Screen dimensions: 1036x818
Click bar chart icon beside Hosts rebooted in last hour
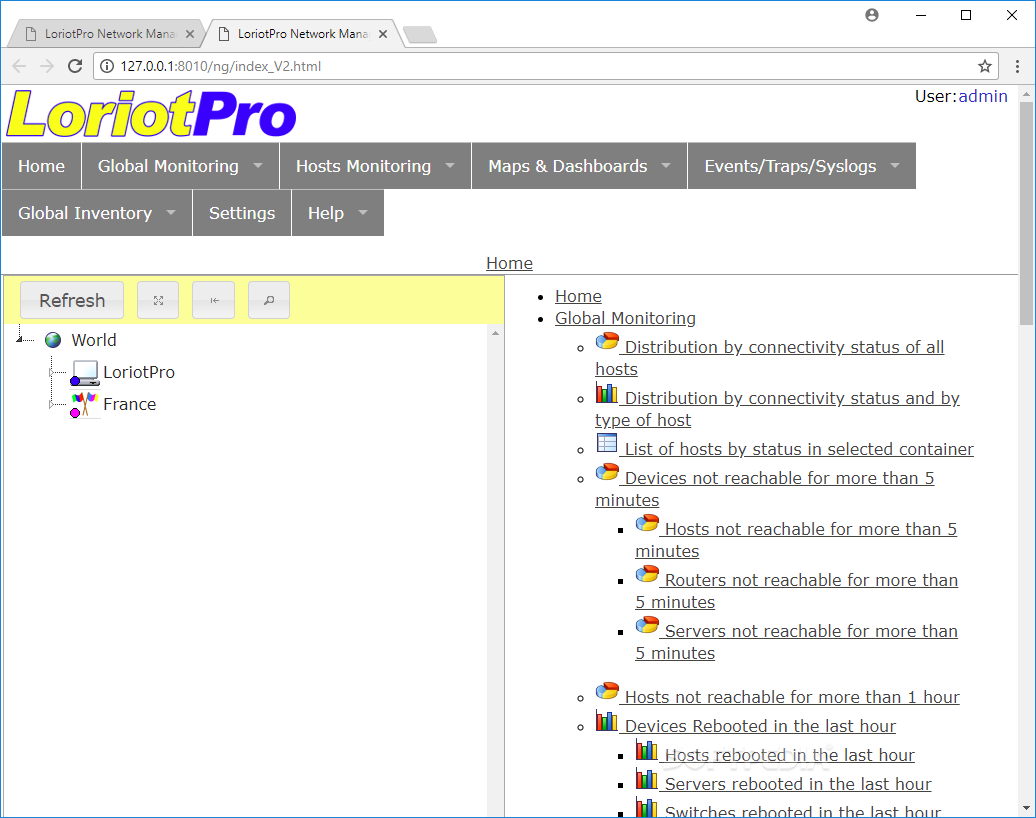click(x=647, y=750)
